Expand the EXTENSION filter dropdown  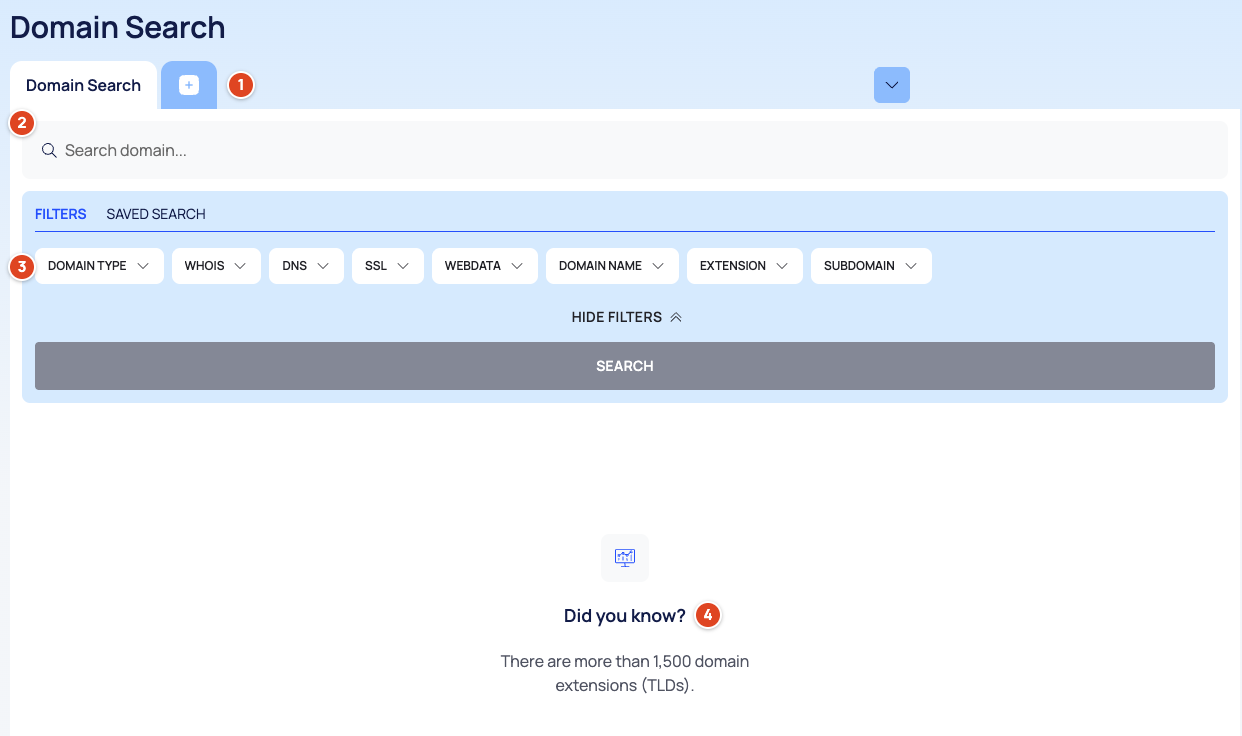tap(745, 266)
